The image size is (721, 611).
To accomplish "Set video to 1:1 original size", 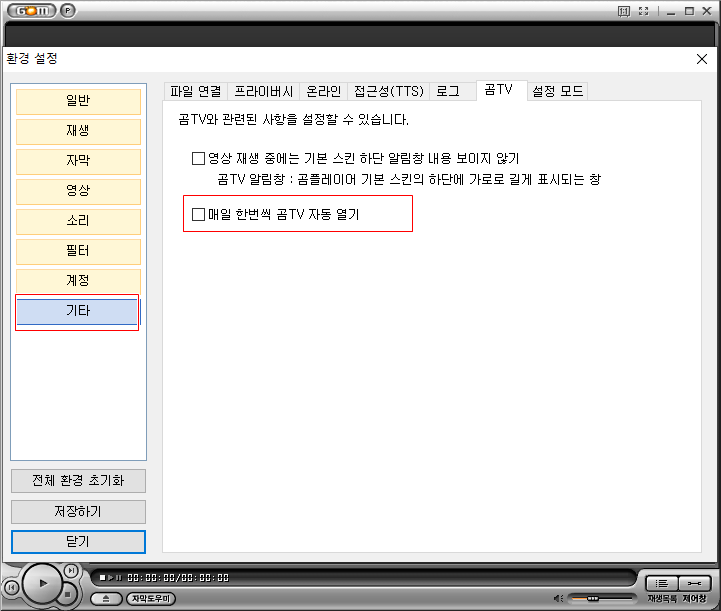I will click(x=624, y=11).
